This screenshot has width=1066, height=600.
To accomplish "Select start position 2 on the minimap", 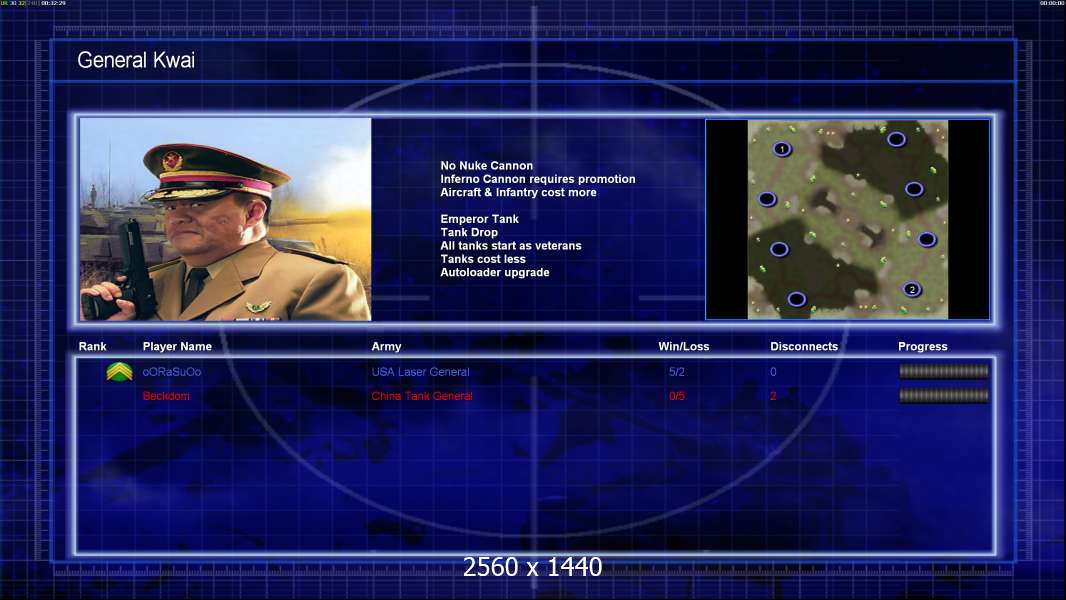I will tap(912, 289).
